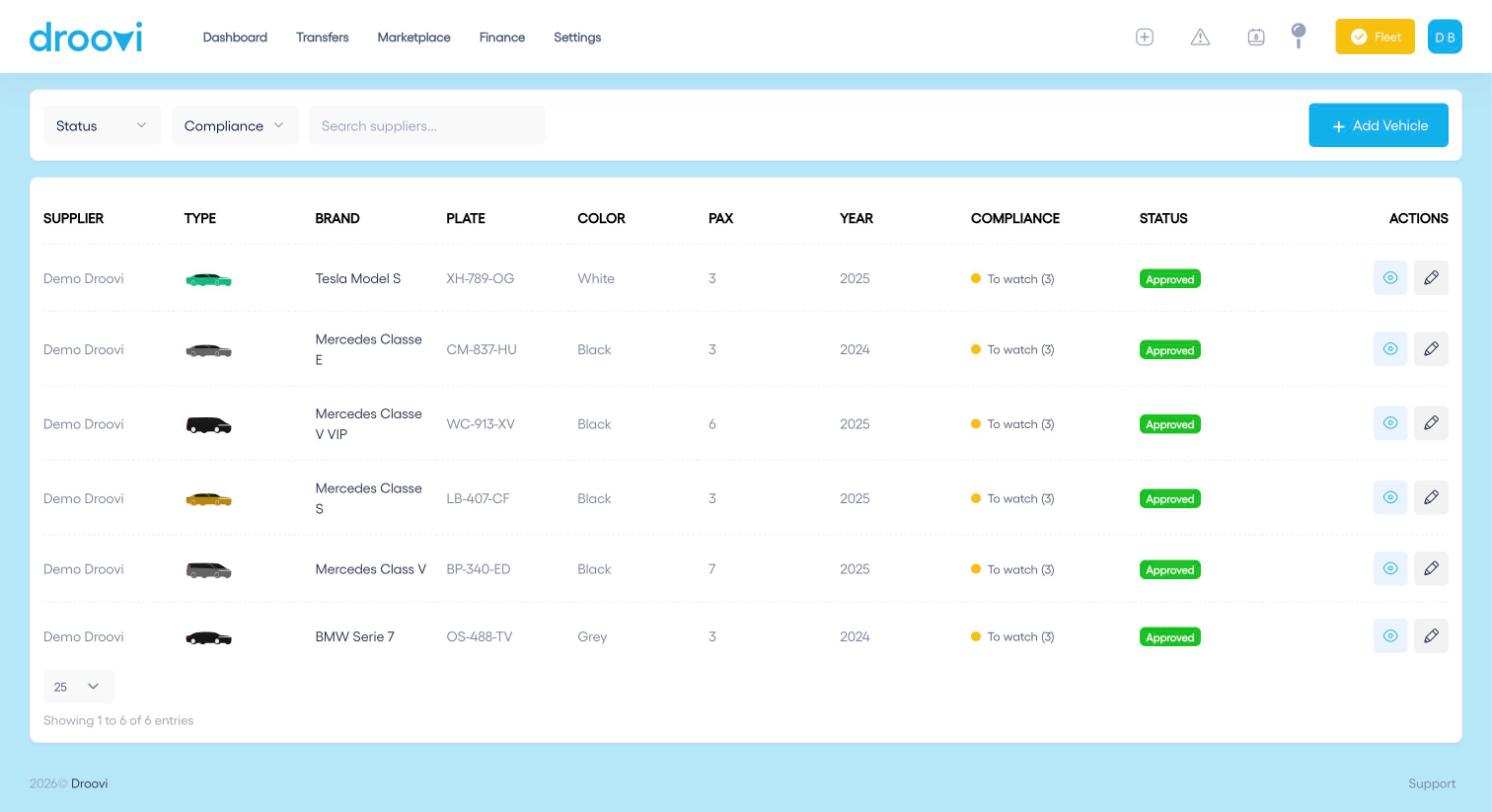Click the green car icon for Tesla Model S
Viewport: 1492px width, 812px height.
coord(209,280)
